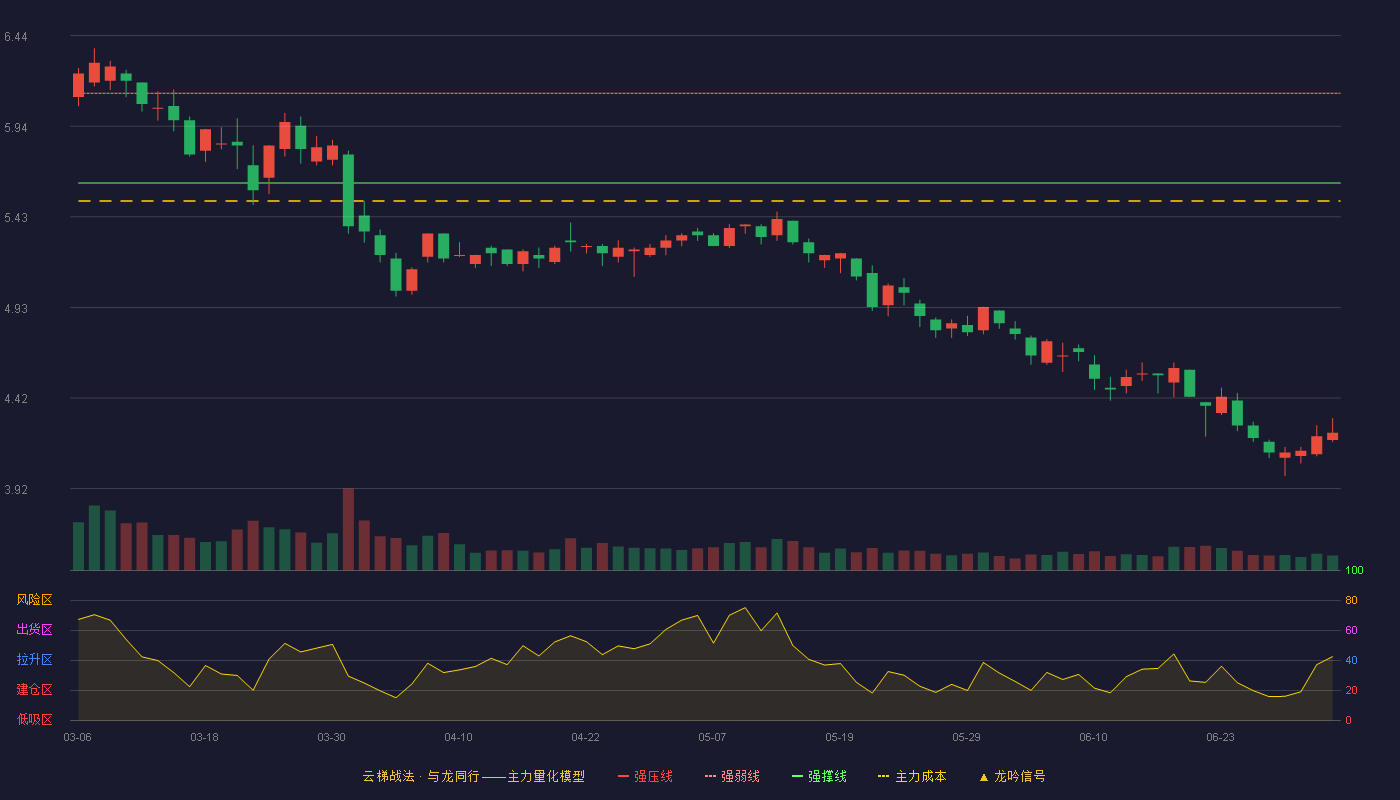Click the 5.43 price axis label
The width and height of the screenshot is (1400, 800).
pyautogui.click(x=16, y=218)
